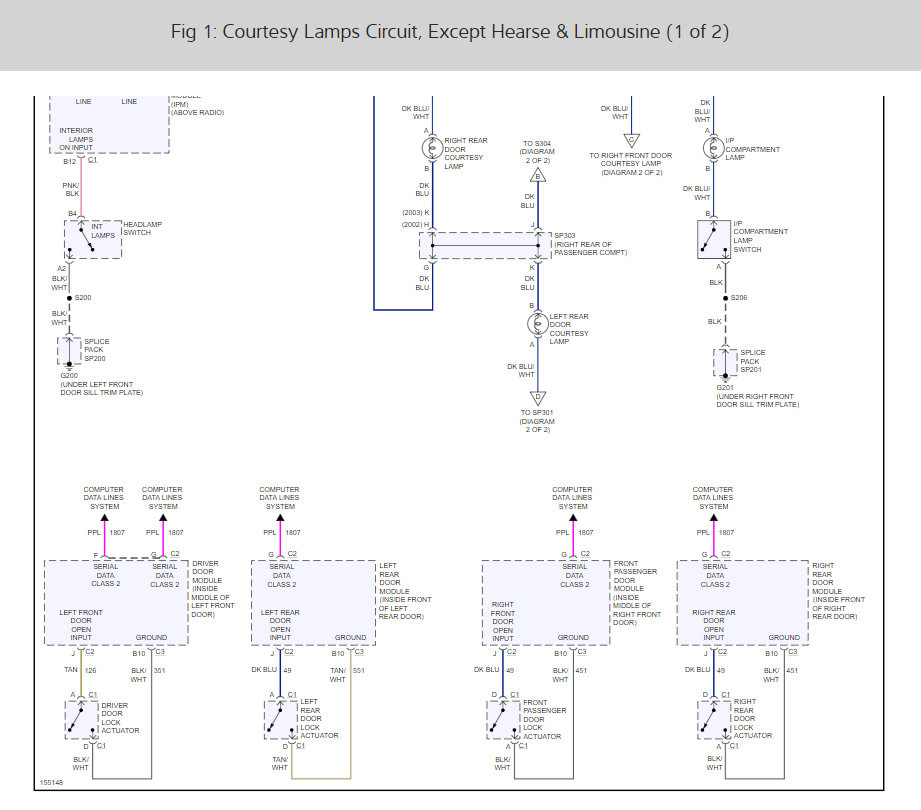Click triangle connector C to right front door lamp
This screenshot has width=921, height=810.
pos(631,140)
